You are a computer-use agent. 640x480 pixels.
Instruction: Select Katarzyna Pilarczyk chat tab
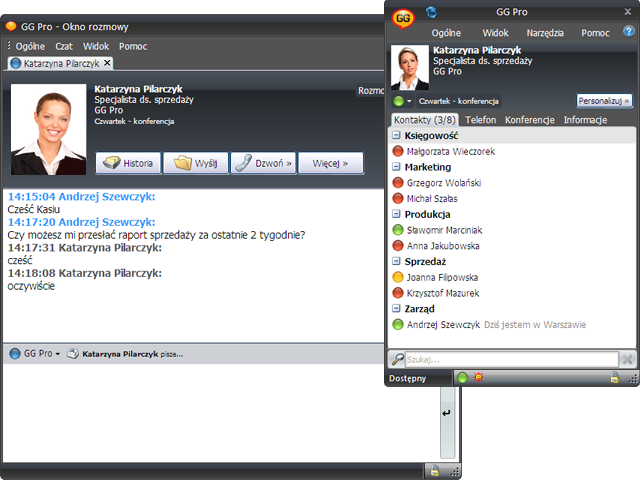coord(61,63)
